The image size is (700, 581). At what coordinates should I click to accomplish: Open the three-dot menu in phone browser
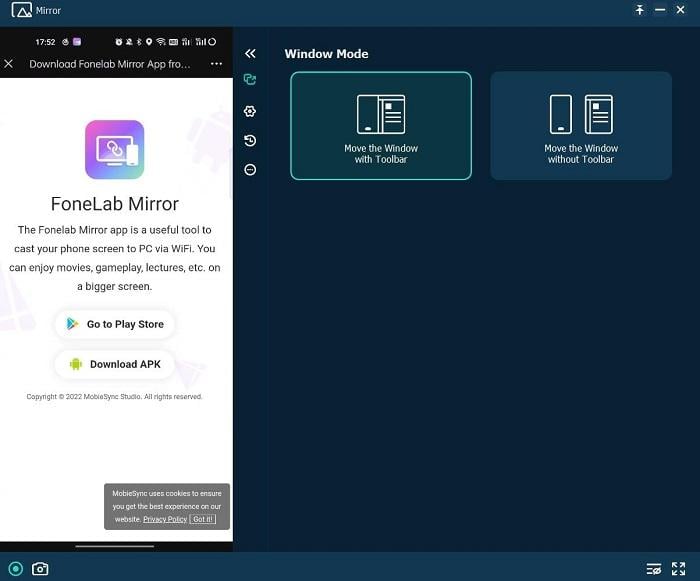click(217, 64)
